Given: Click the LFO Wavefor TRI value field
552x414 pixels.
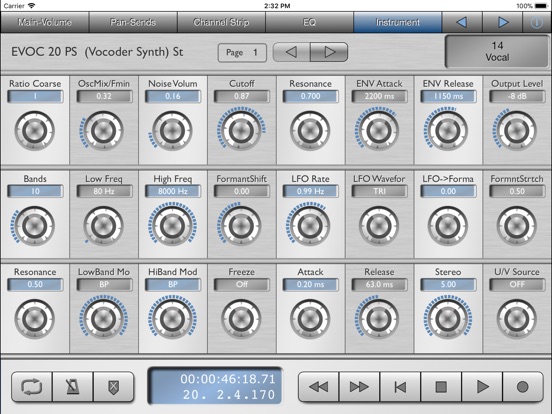Looking at the screenshot, I should tap(379, 191).
